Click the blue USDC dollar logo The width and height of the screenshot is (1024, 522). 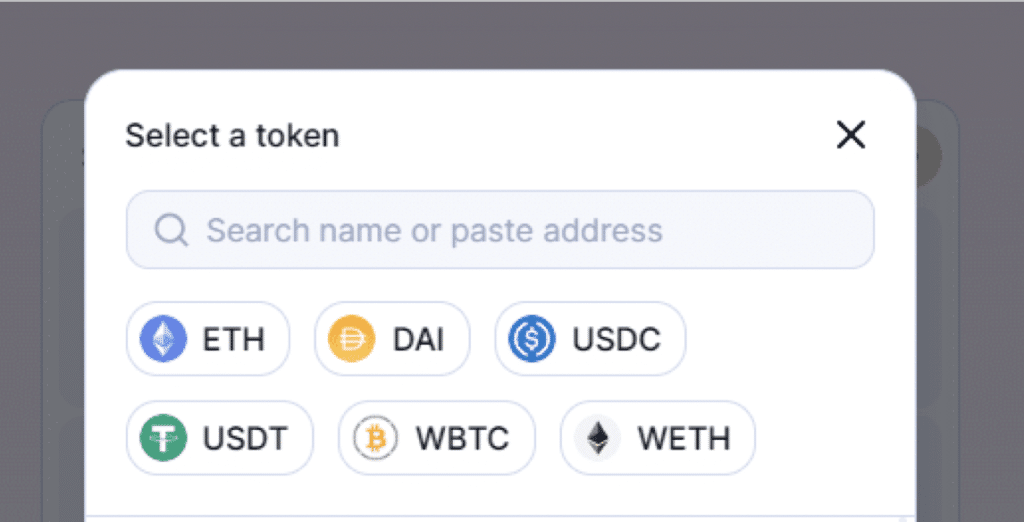tap(532, 339)
